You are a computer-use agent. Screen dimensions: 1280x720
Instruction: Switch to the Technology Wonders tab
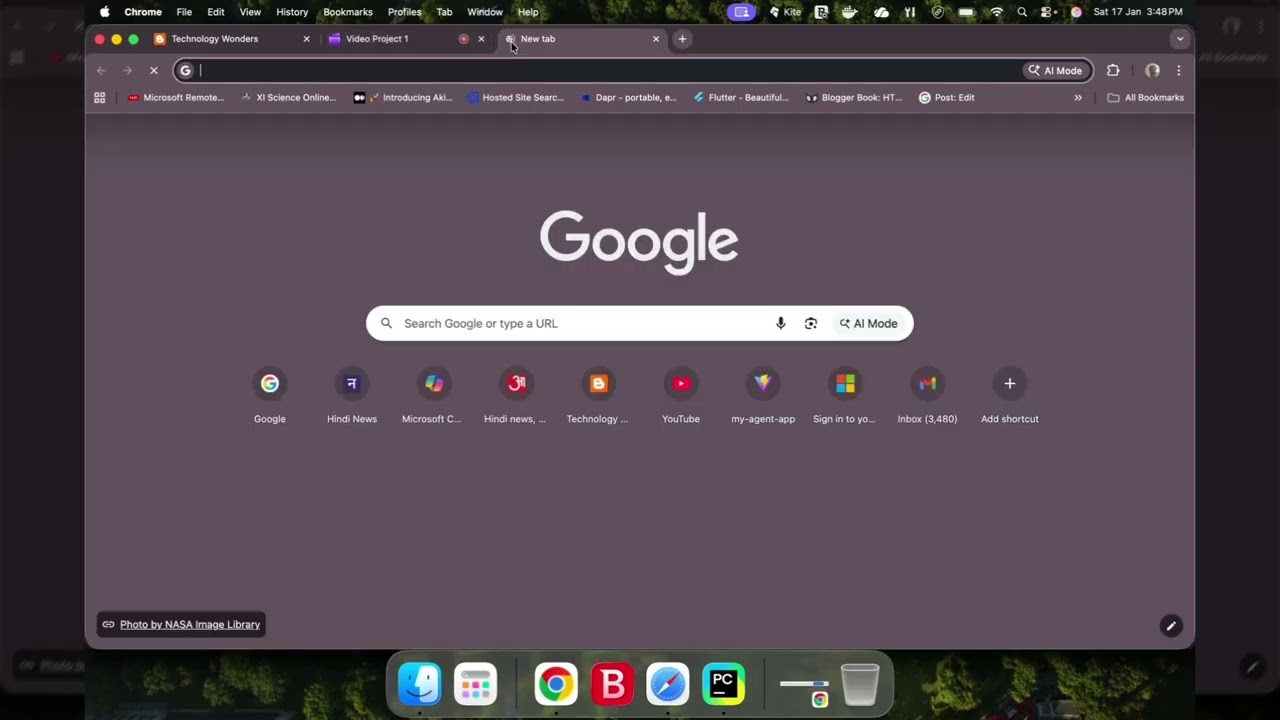(233, 39)
